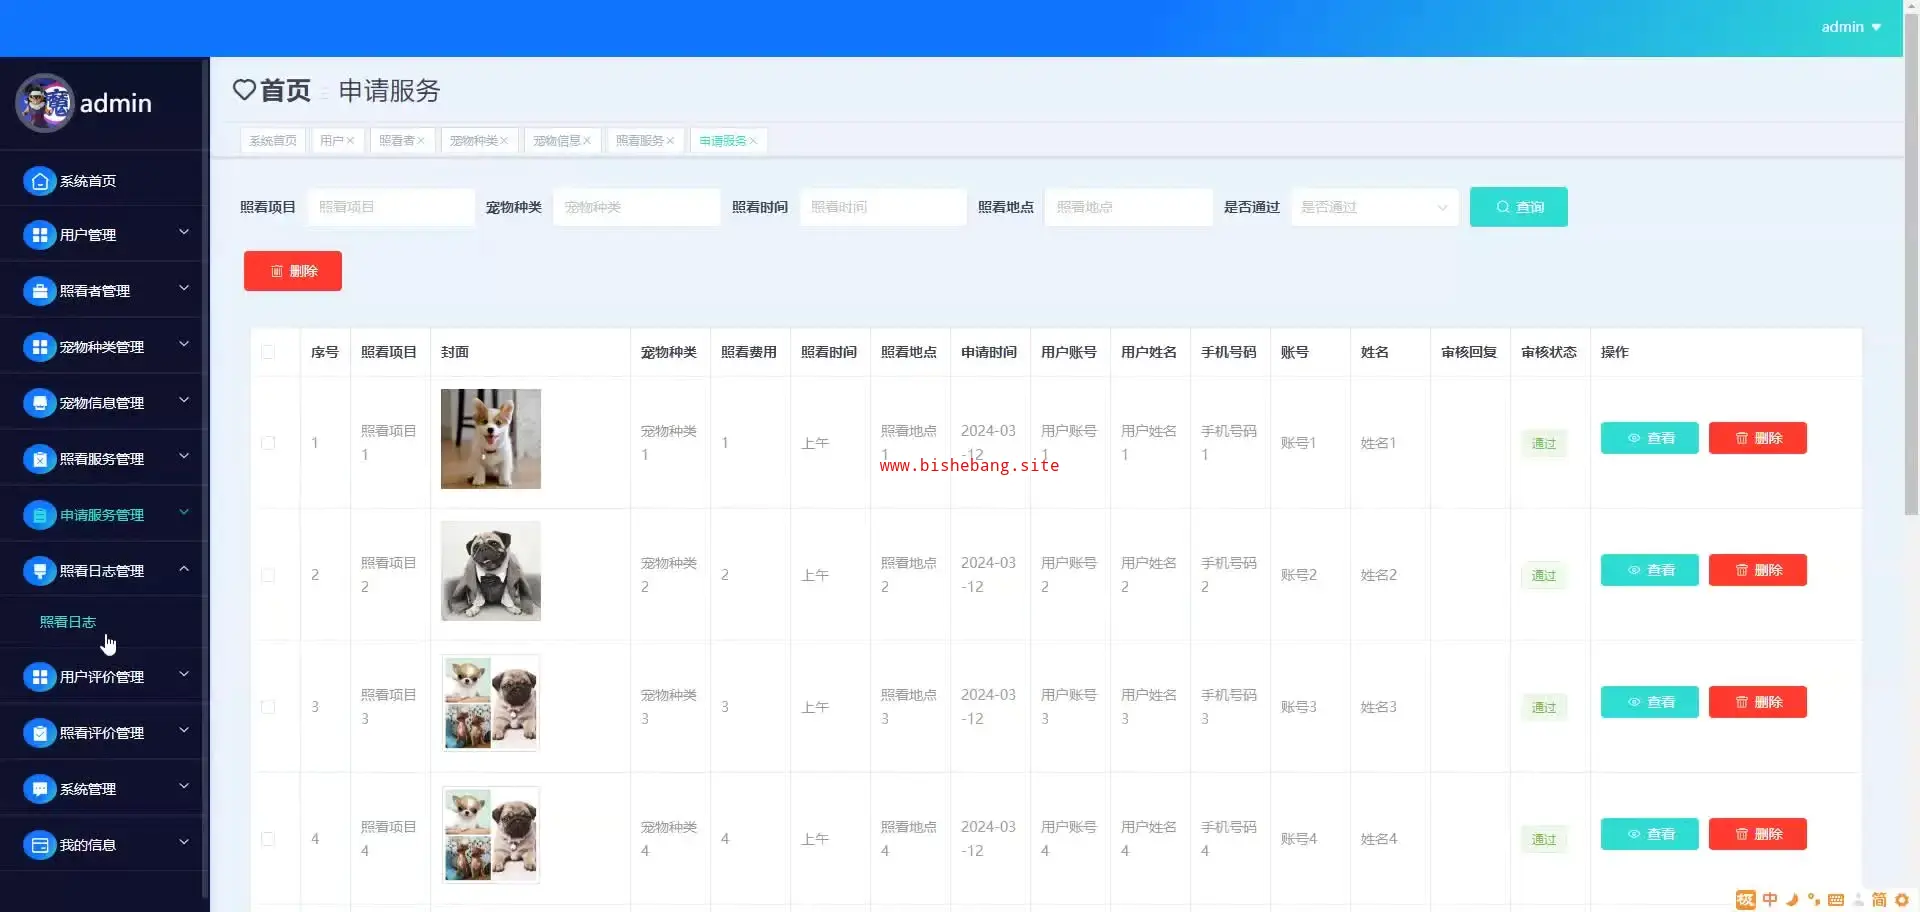The height and width of the screenshot is (912, 1920).
Task: Switch to the 系统首页 tab
Action: 273,141
